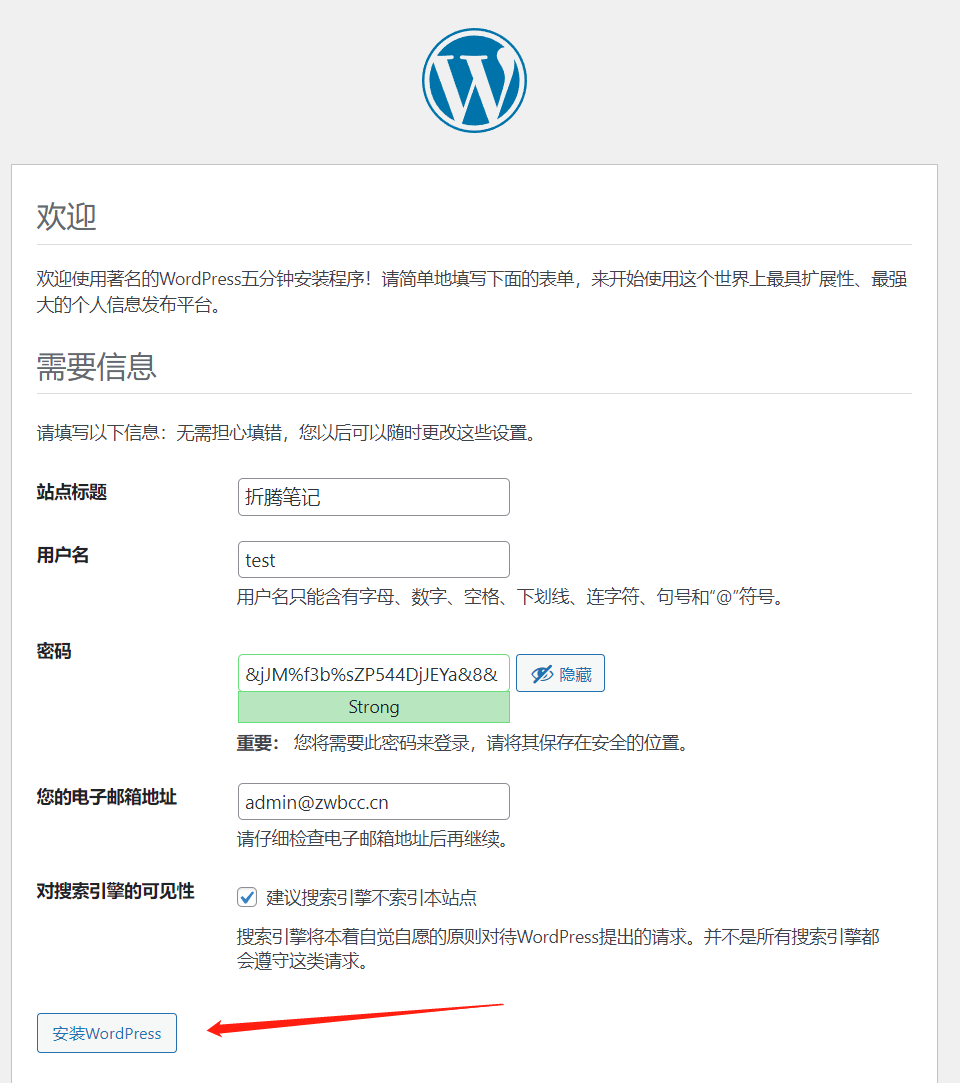Click inside the 密码 password field
This screenshot has height=1083, width=960.
click(374, 673)
